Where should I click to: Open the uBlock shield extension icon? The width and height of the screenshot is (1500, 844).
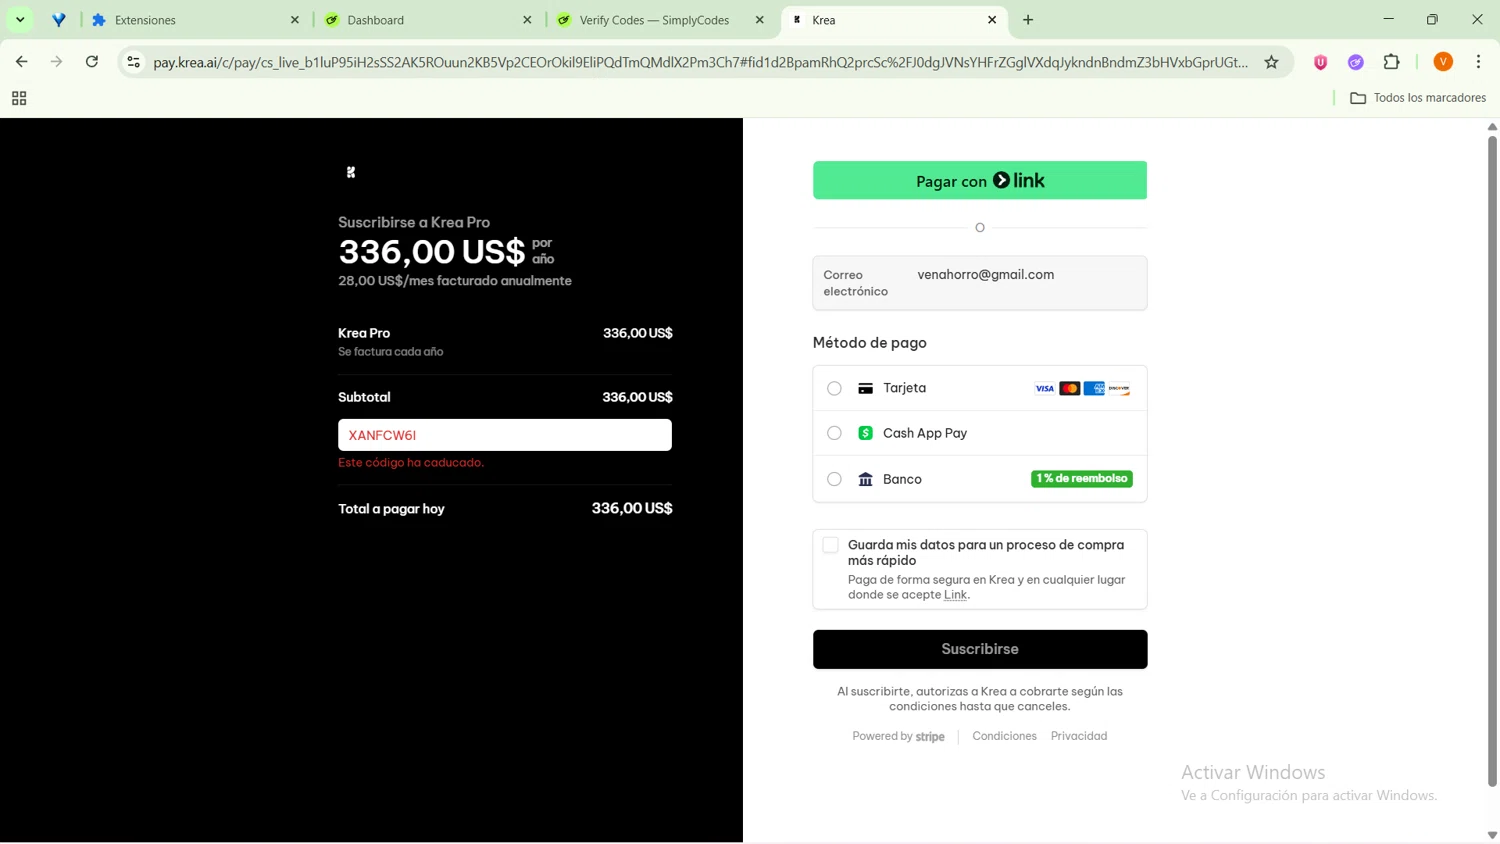pos(1320,62)
